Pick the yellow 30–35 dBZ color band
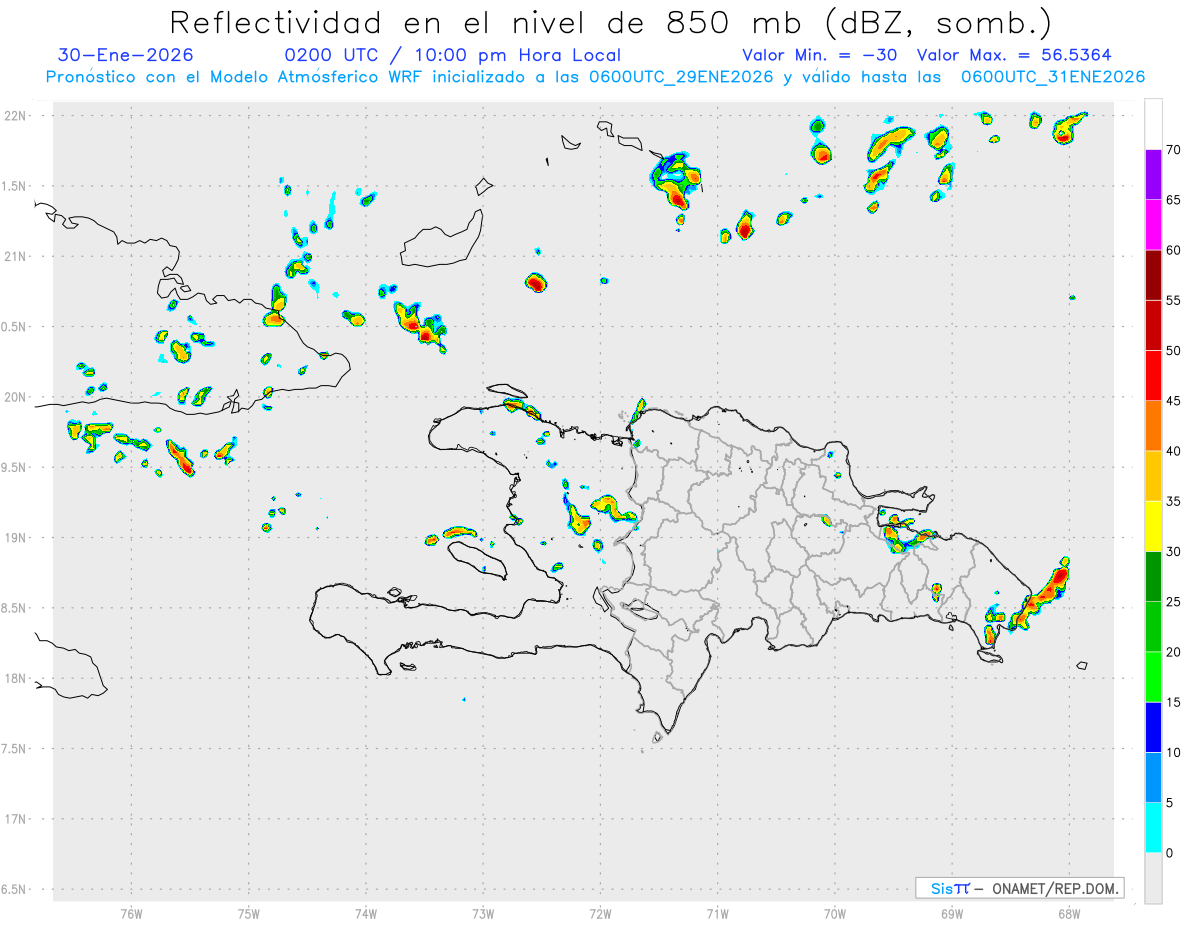The width and height of the screenshot is (1200, 927). [x=1154, y=526]
